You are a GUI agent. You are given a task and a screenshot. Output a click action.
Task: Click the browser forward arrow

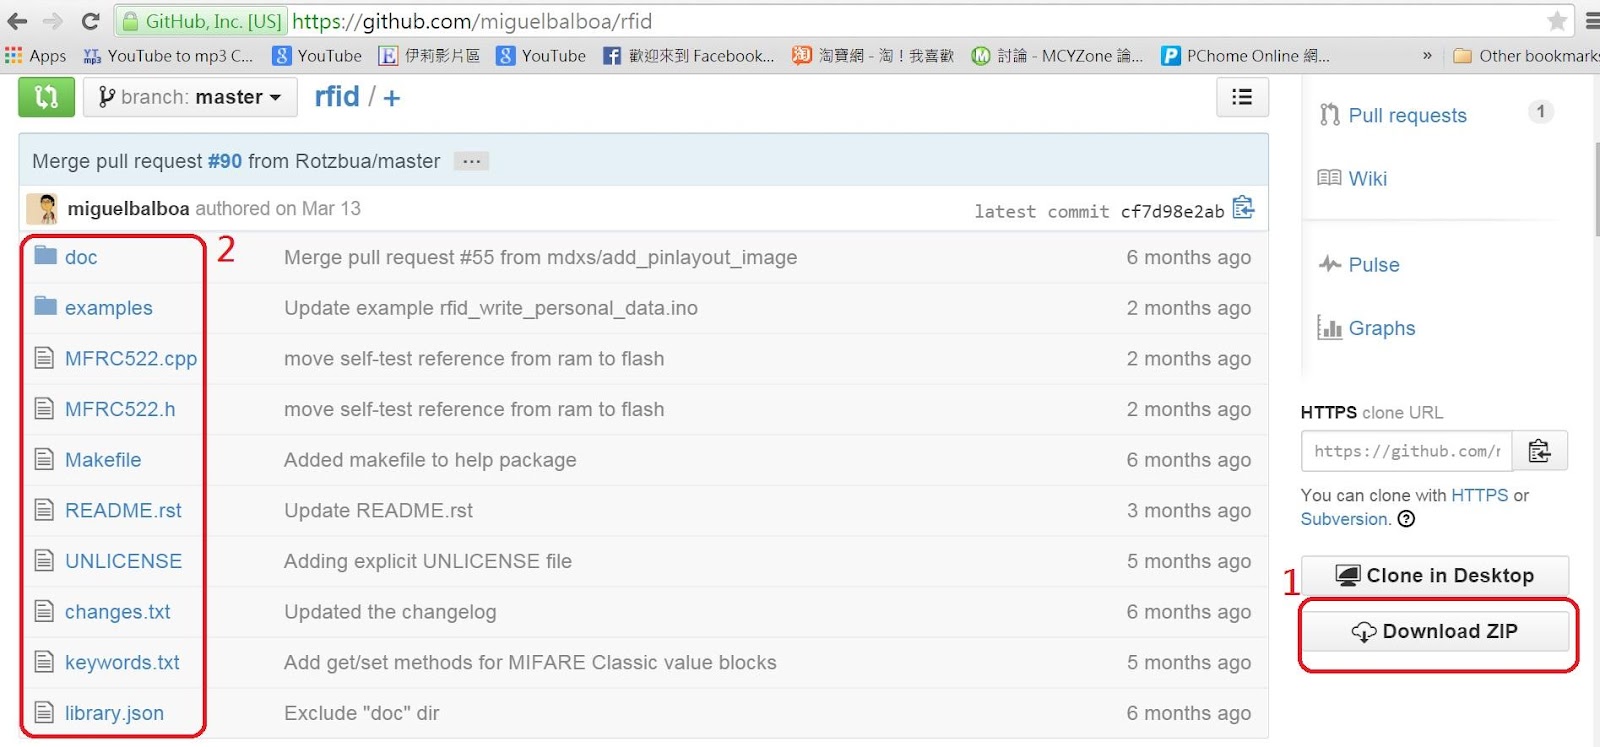click(x=53, y=21)
